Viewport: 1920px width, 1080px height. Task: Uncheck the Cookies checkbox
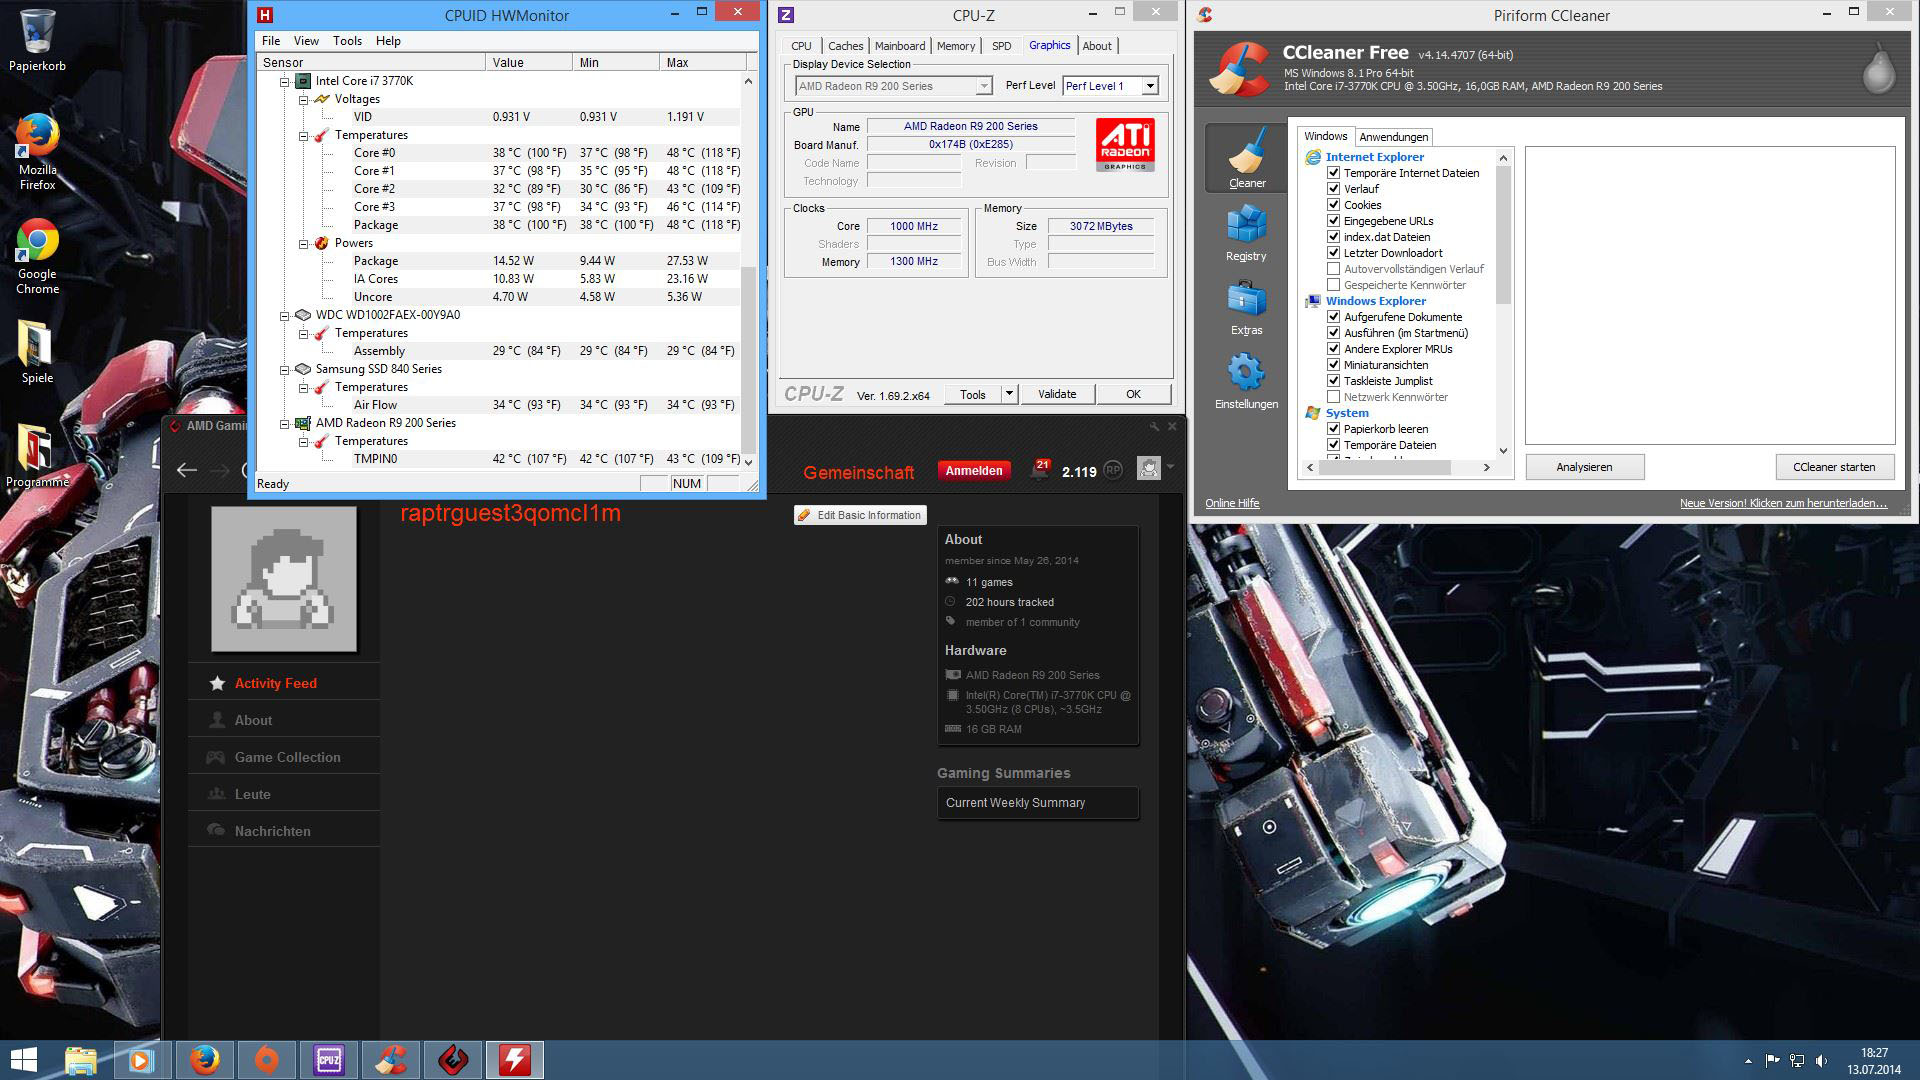1333,205
